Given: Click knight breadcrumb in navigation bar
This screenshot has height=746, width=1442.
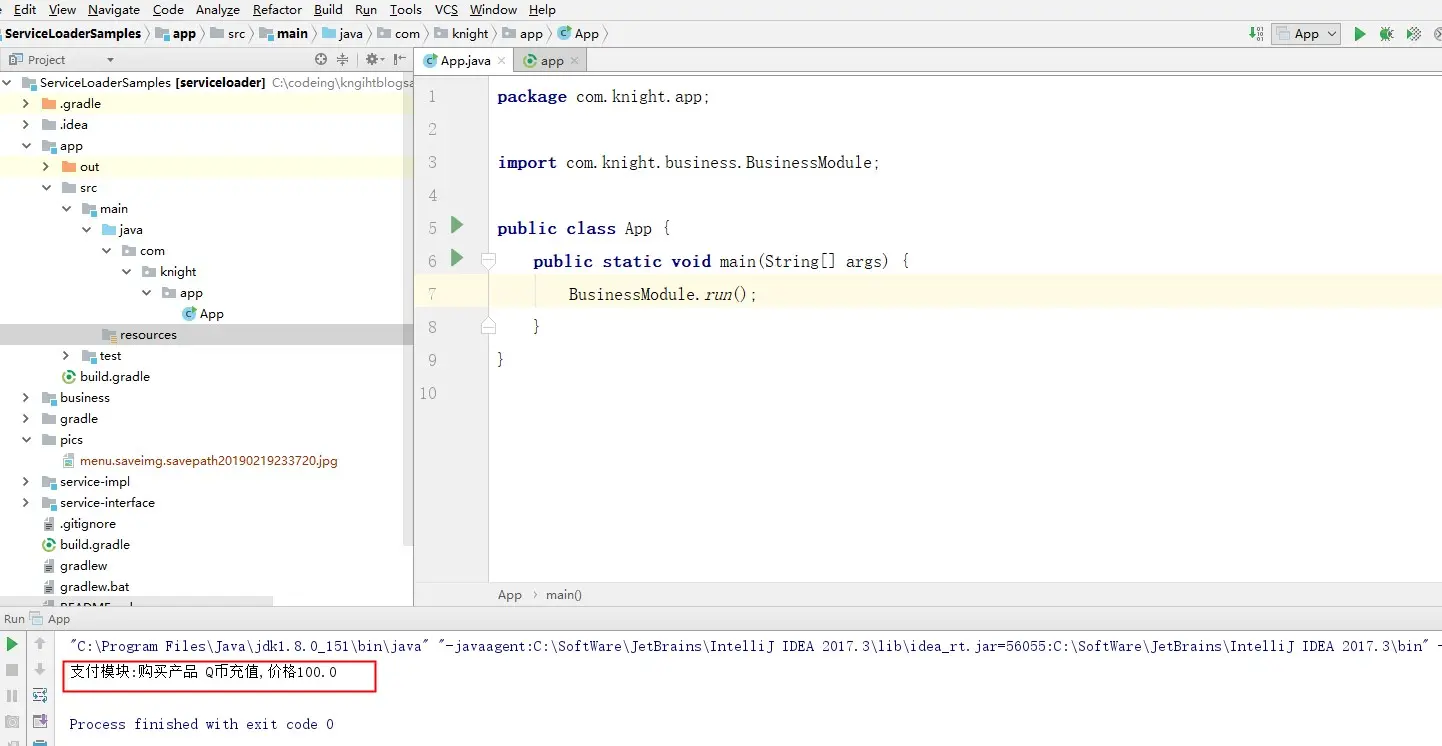Looking at the screenshot, I should pyautogui.click(x=461, y=34).
